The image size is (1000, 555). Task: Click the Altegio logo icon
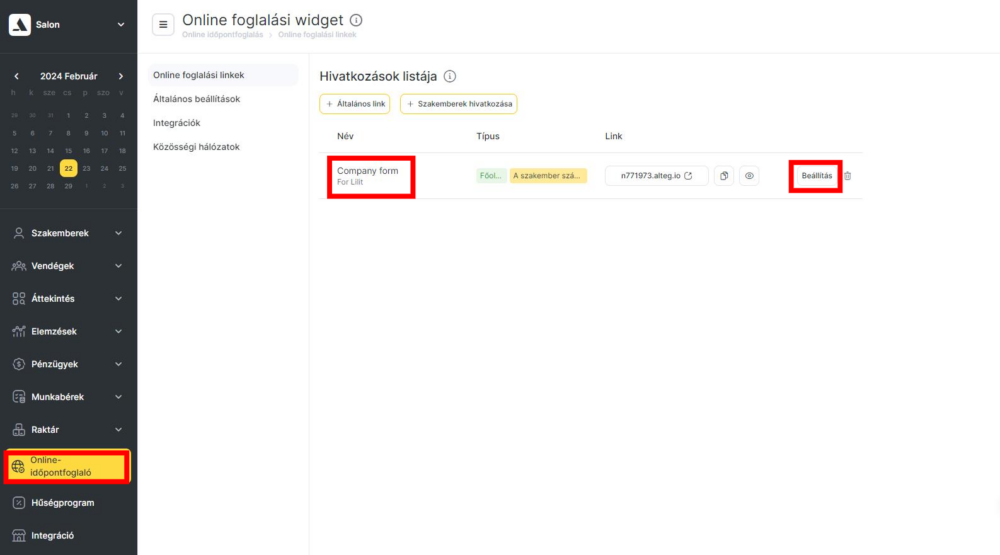pos(20,24)
